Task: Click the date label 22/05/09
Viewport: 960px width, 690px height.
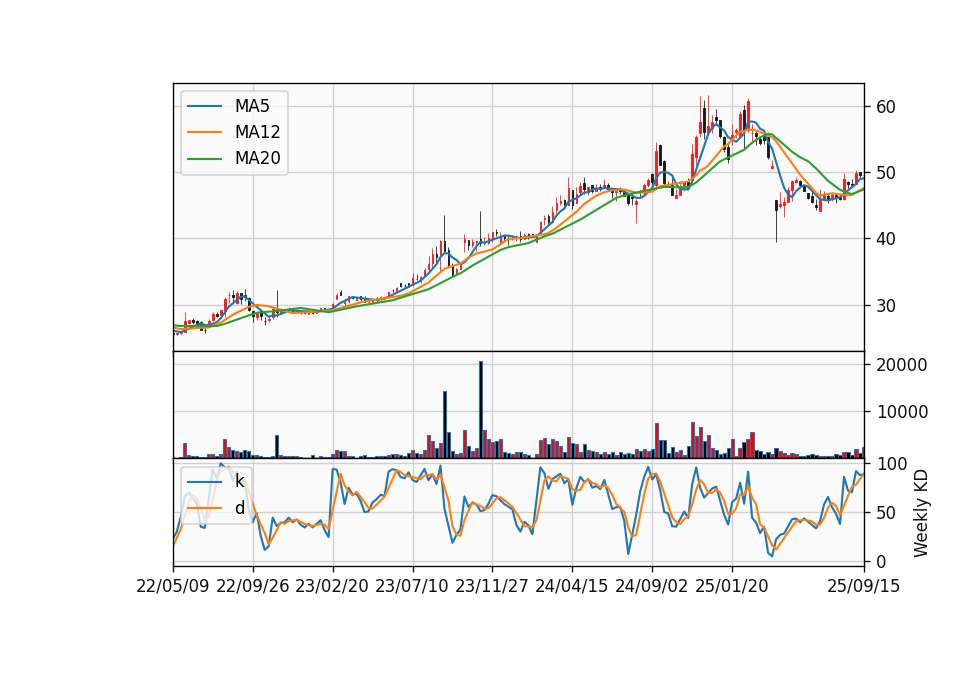Action: (173, 586)
